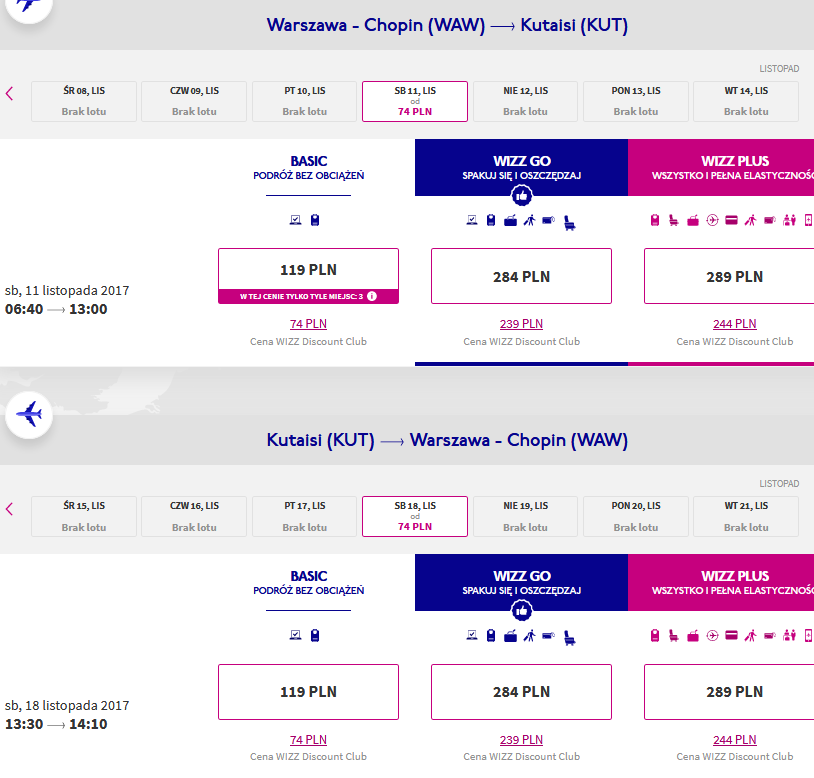The image size is (814, 778).
Task: Select outbound date CZW 09, LIS
Action: pos(194,101)
